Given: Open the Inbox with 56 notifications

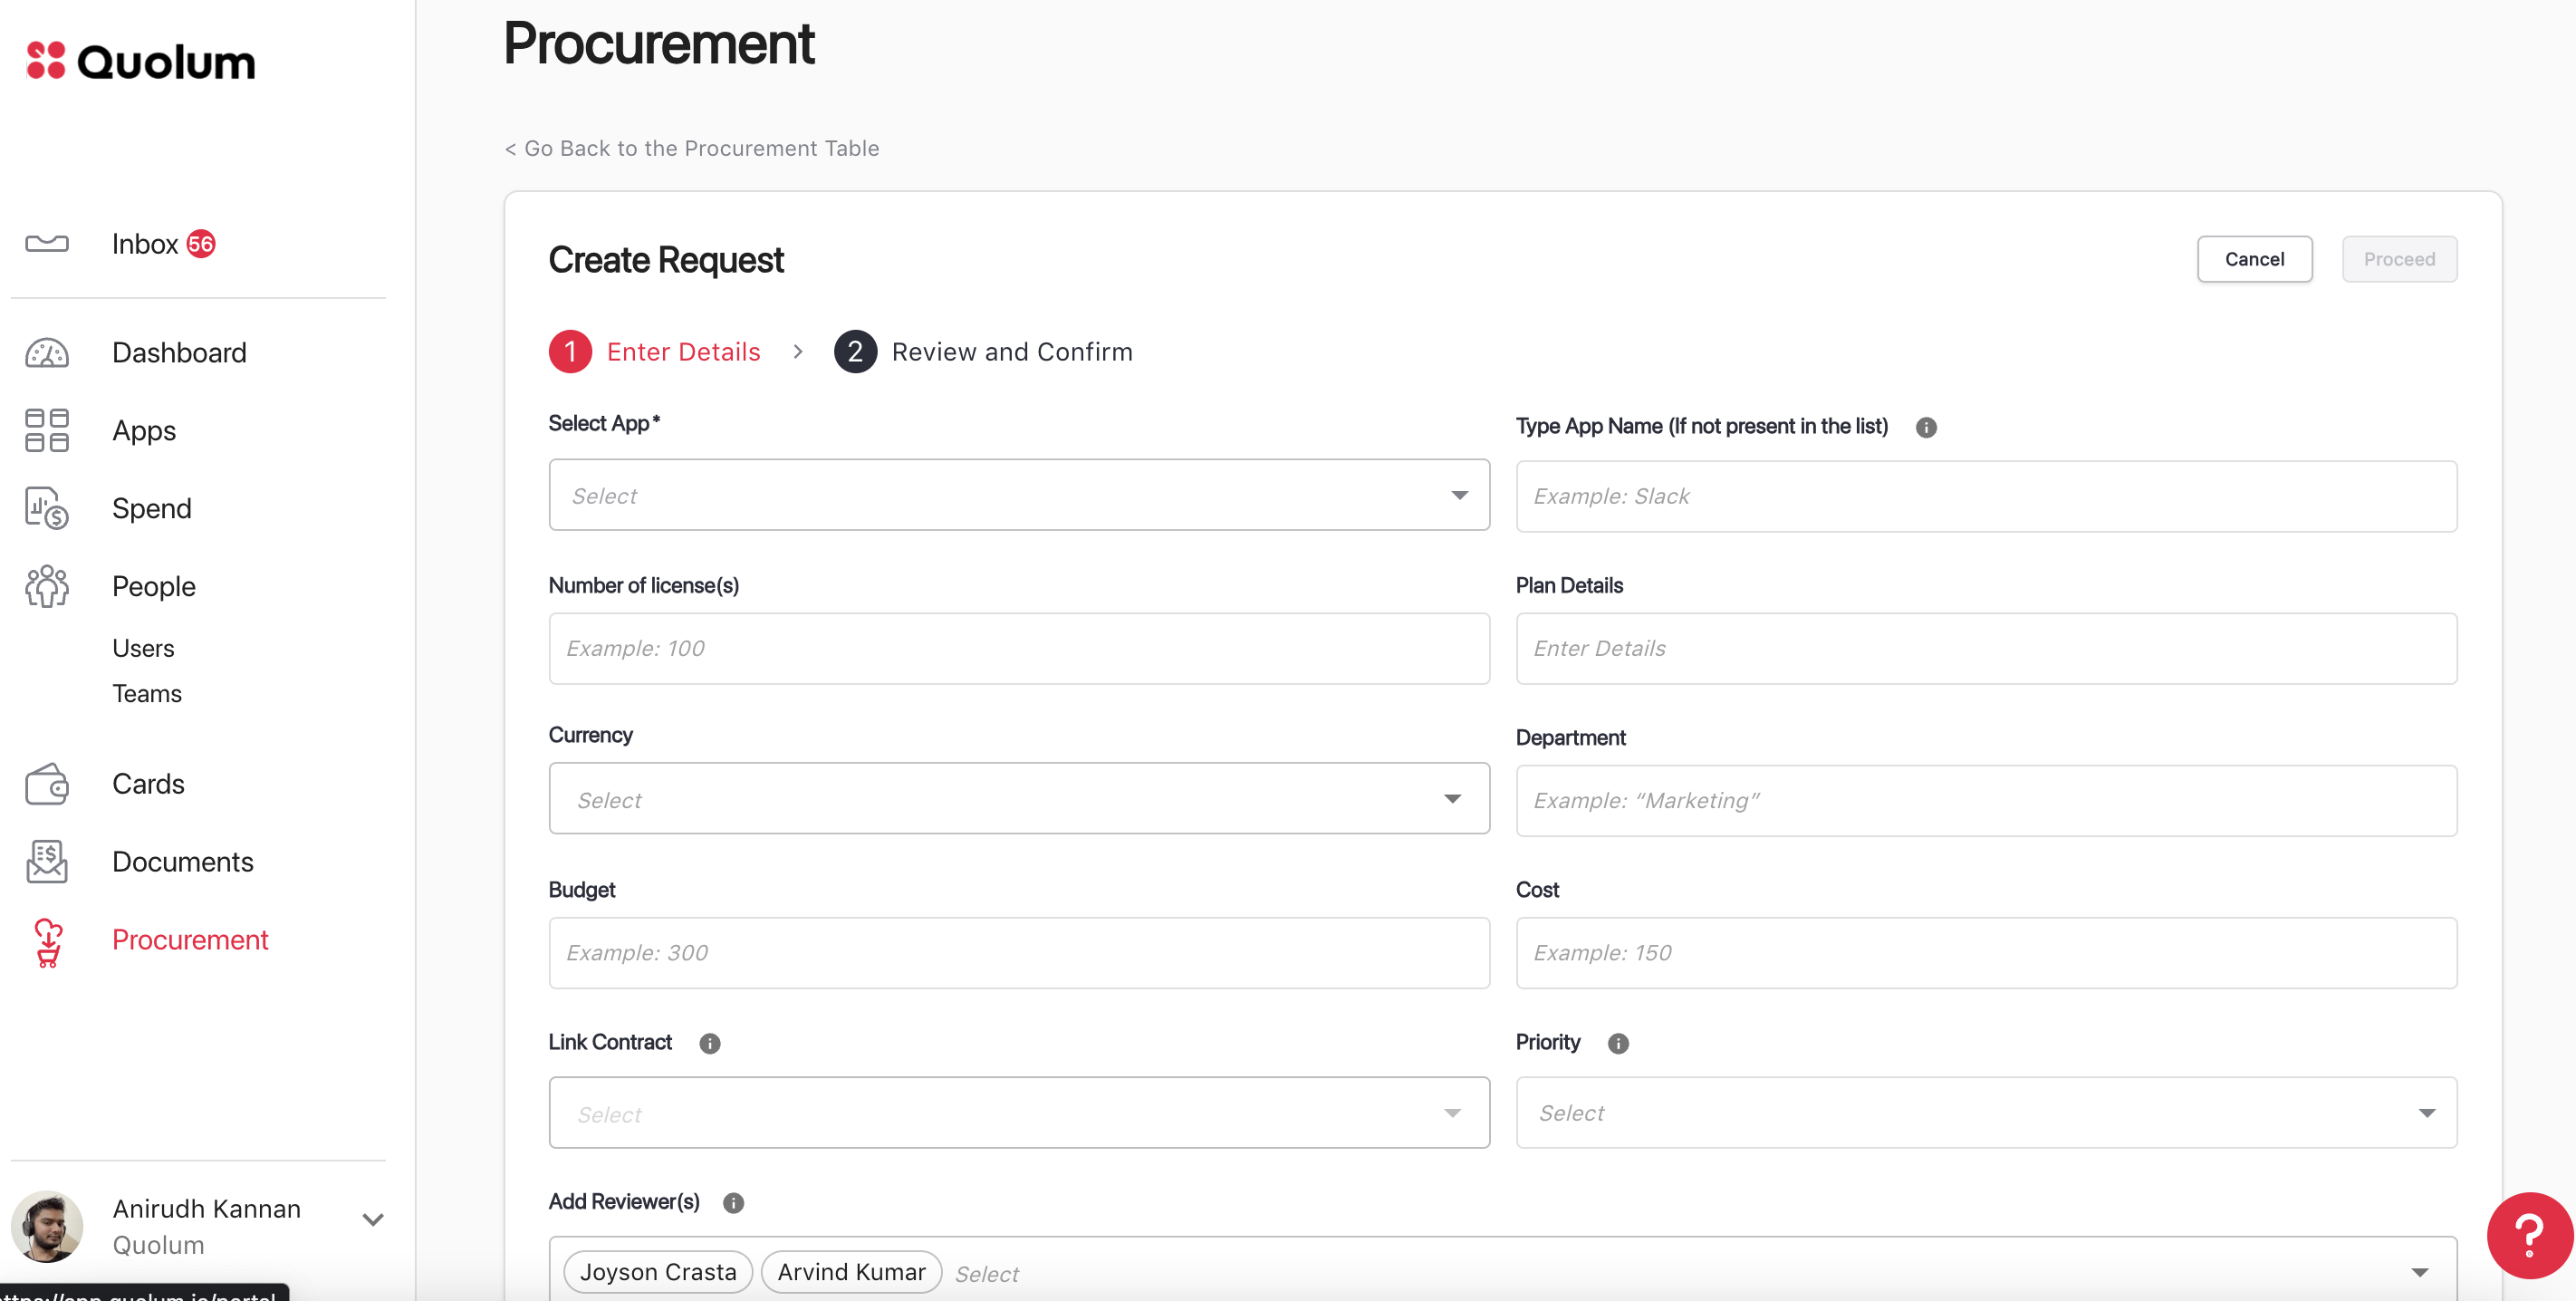Looking at the screenshot, I should pos(145,245).
